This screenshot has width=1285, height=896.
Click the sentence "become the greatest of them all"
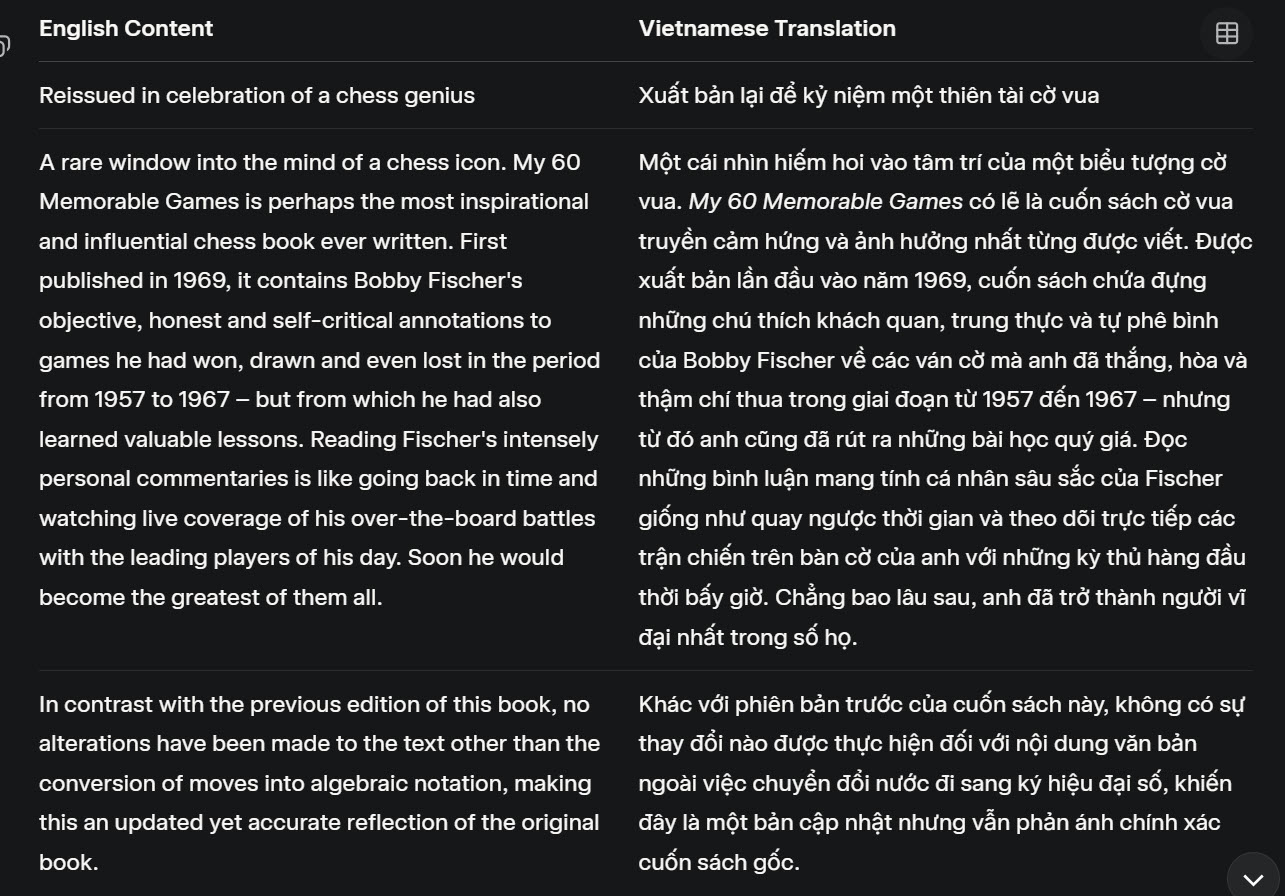pos(210,598)
